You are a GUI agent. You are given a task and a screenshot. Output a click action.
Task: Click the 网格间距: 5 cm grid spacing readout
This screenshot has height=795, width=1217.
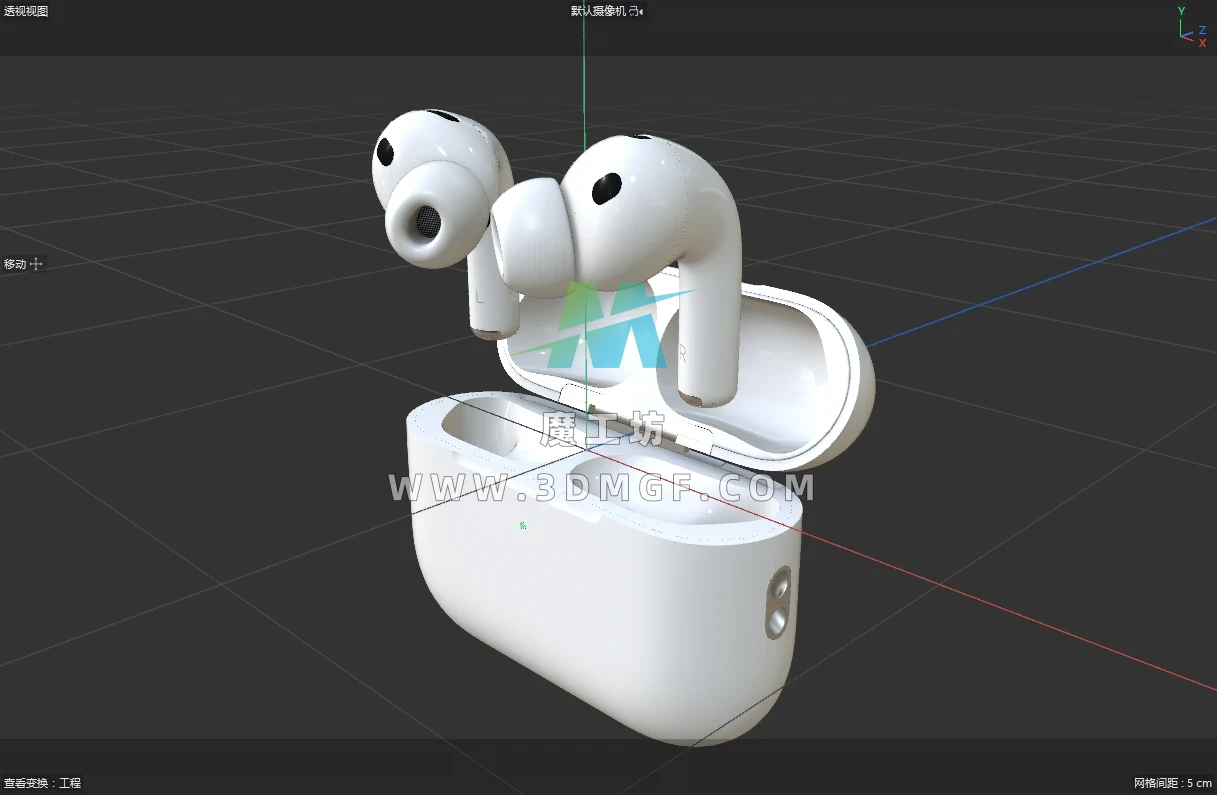pyautogui.click(x=1173, y=783)
